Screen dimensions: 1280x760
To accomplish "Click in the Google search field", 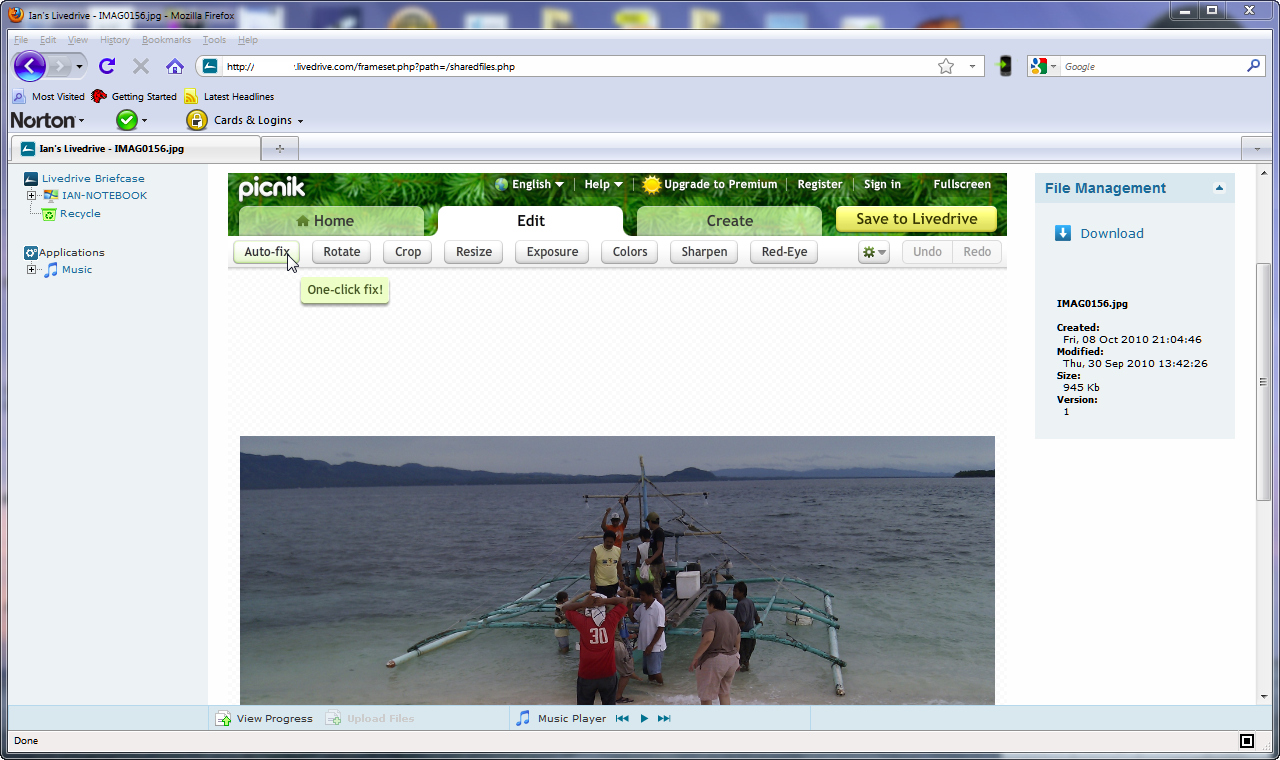I will point(1150,66).
